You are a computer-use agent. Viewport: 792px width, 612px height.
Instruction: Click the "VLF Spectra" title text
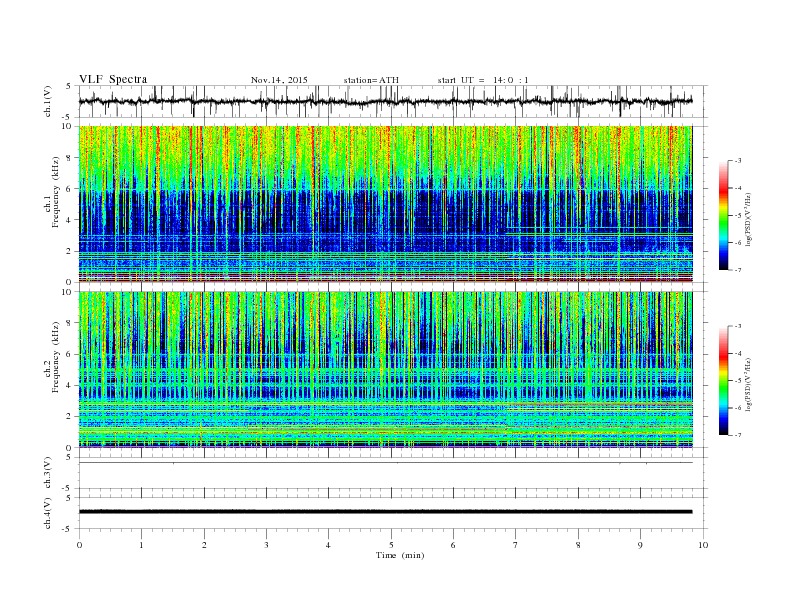pyautogui.click(x=113, y=79)
